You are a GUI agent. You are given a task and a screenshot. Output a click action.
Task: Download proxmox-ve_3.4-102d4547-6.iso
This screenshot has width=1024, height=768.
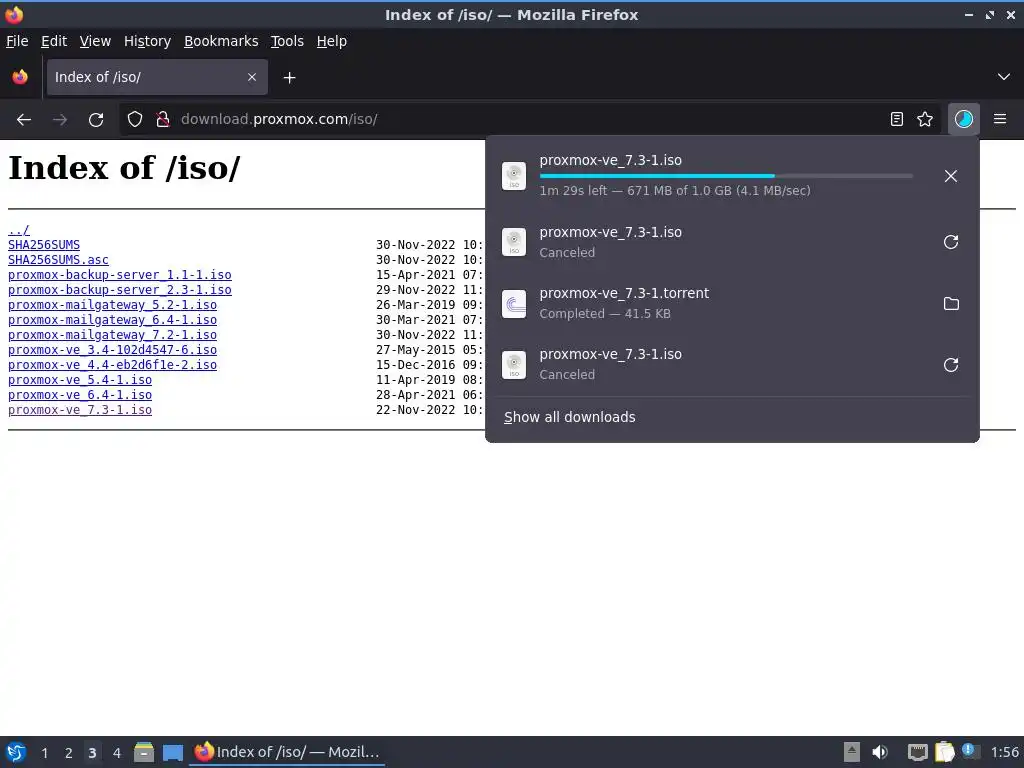click(x=112, y=350)
